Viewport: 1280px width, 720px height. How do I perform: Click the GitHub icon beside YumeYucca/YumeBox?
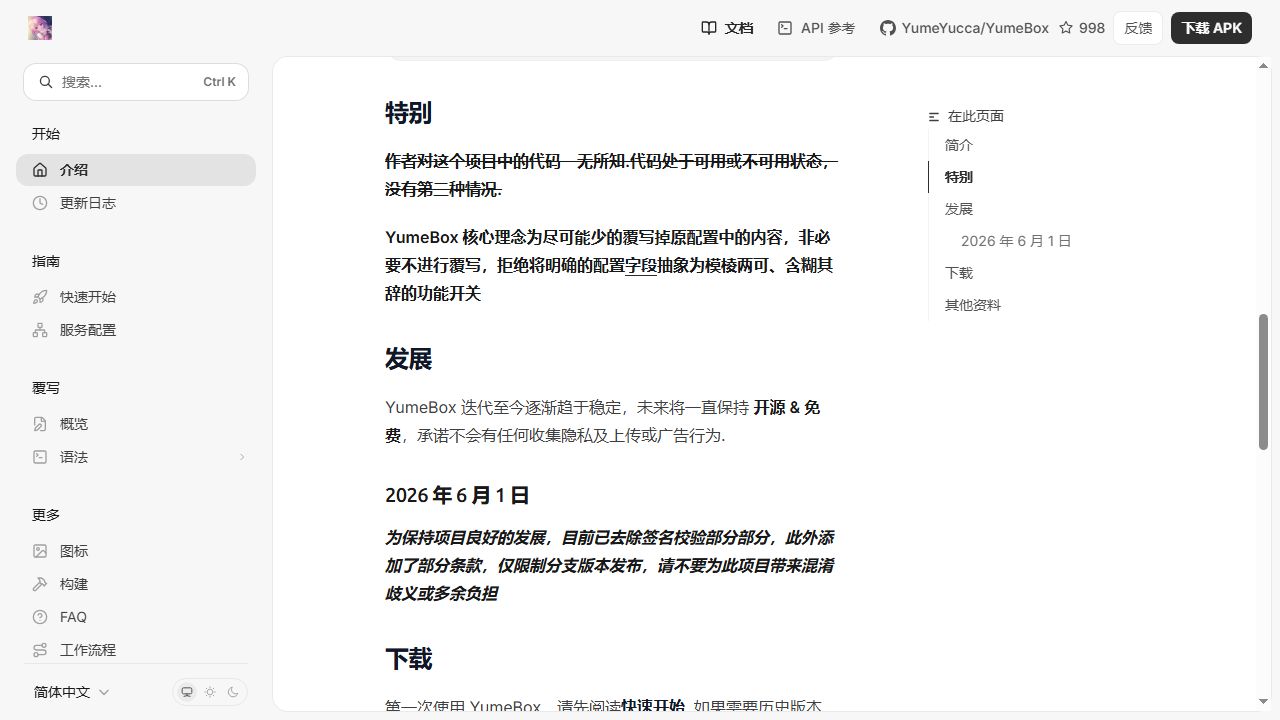[x=887, y=28]
